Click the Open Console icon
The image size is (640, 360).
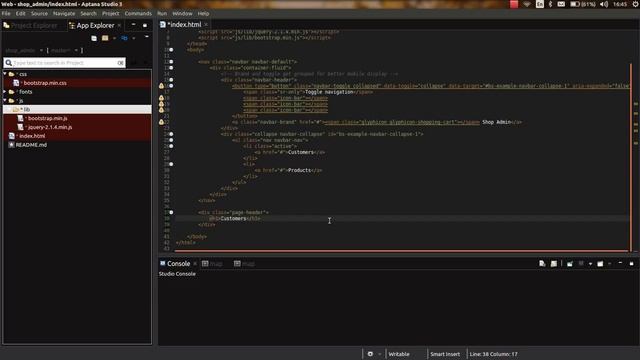pos(600,264)
